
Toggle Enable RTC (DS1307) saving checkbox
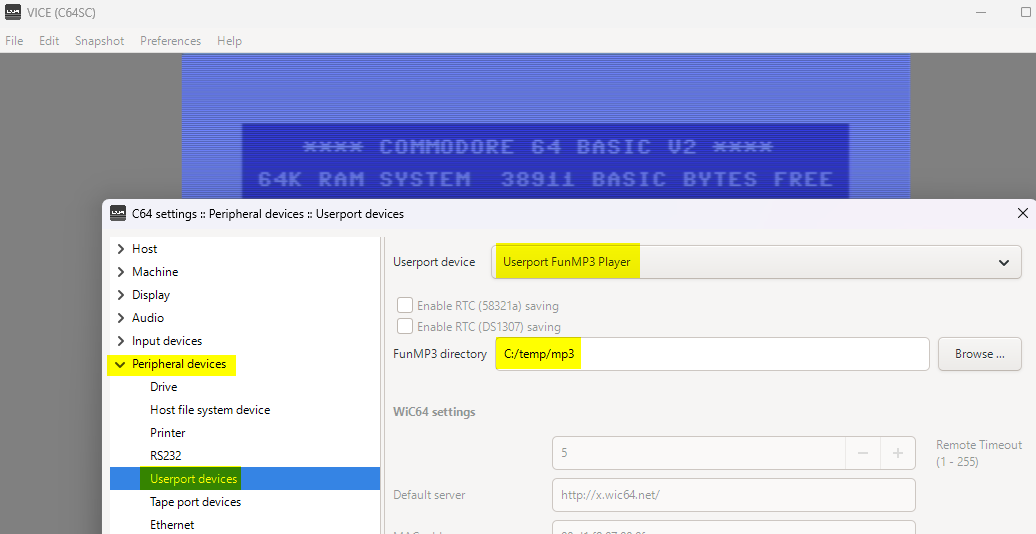click(405, 326)
